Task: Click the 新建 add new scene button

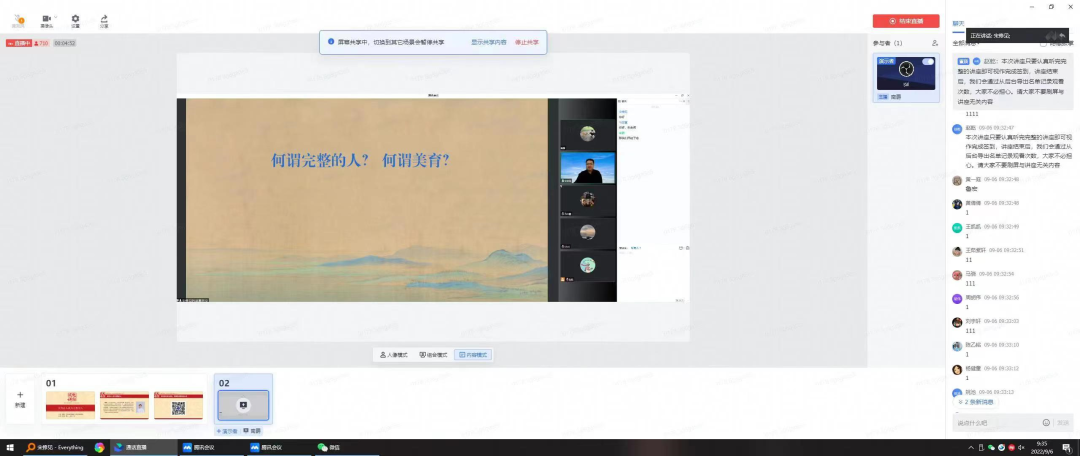Action: click(x=20, y=398)
